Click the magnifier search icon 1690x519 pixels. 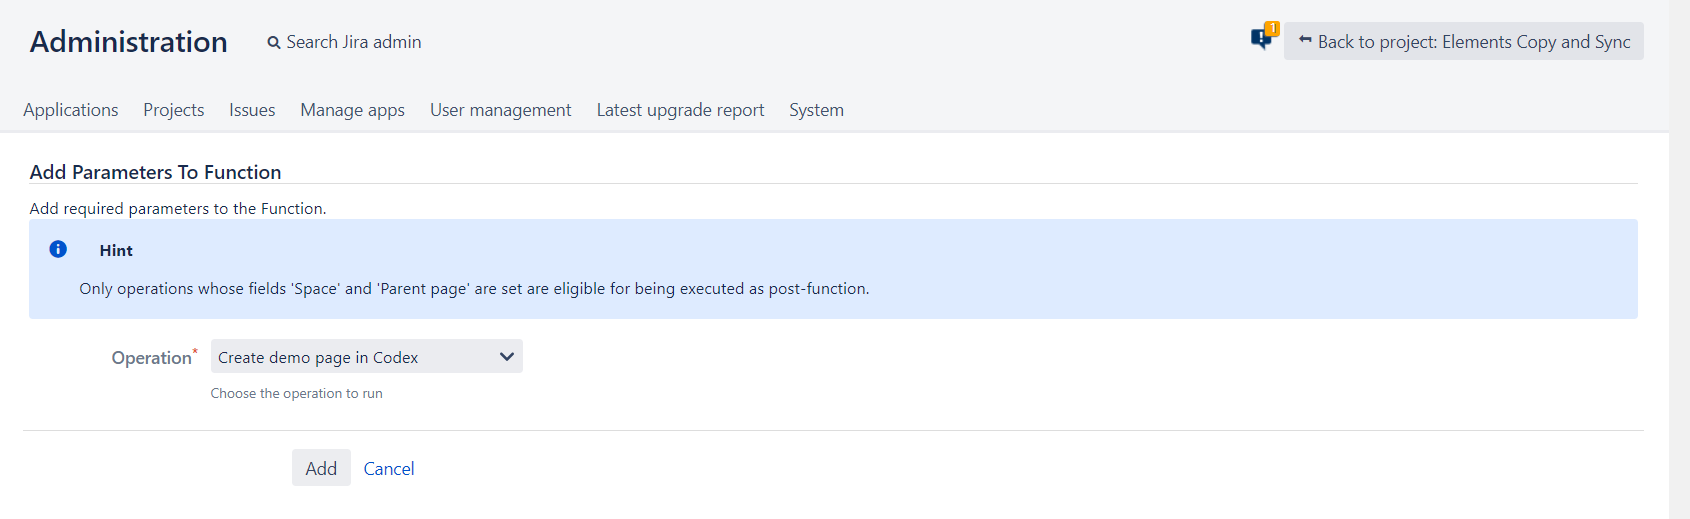(x=274, y=43)
